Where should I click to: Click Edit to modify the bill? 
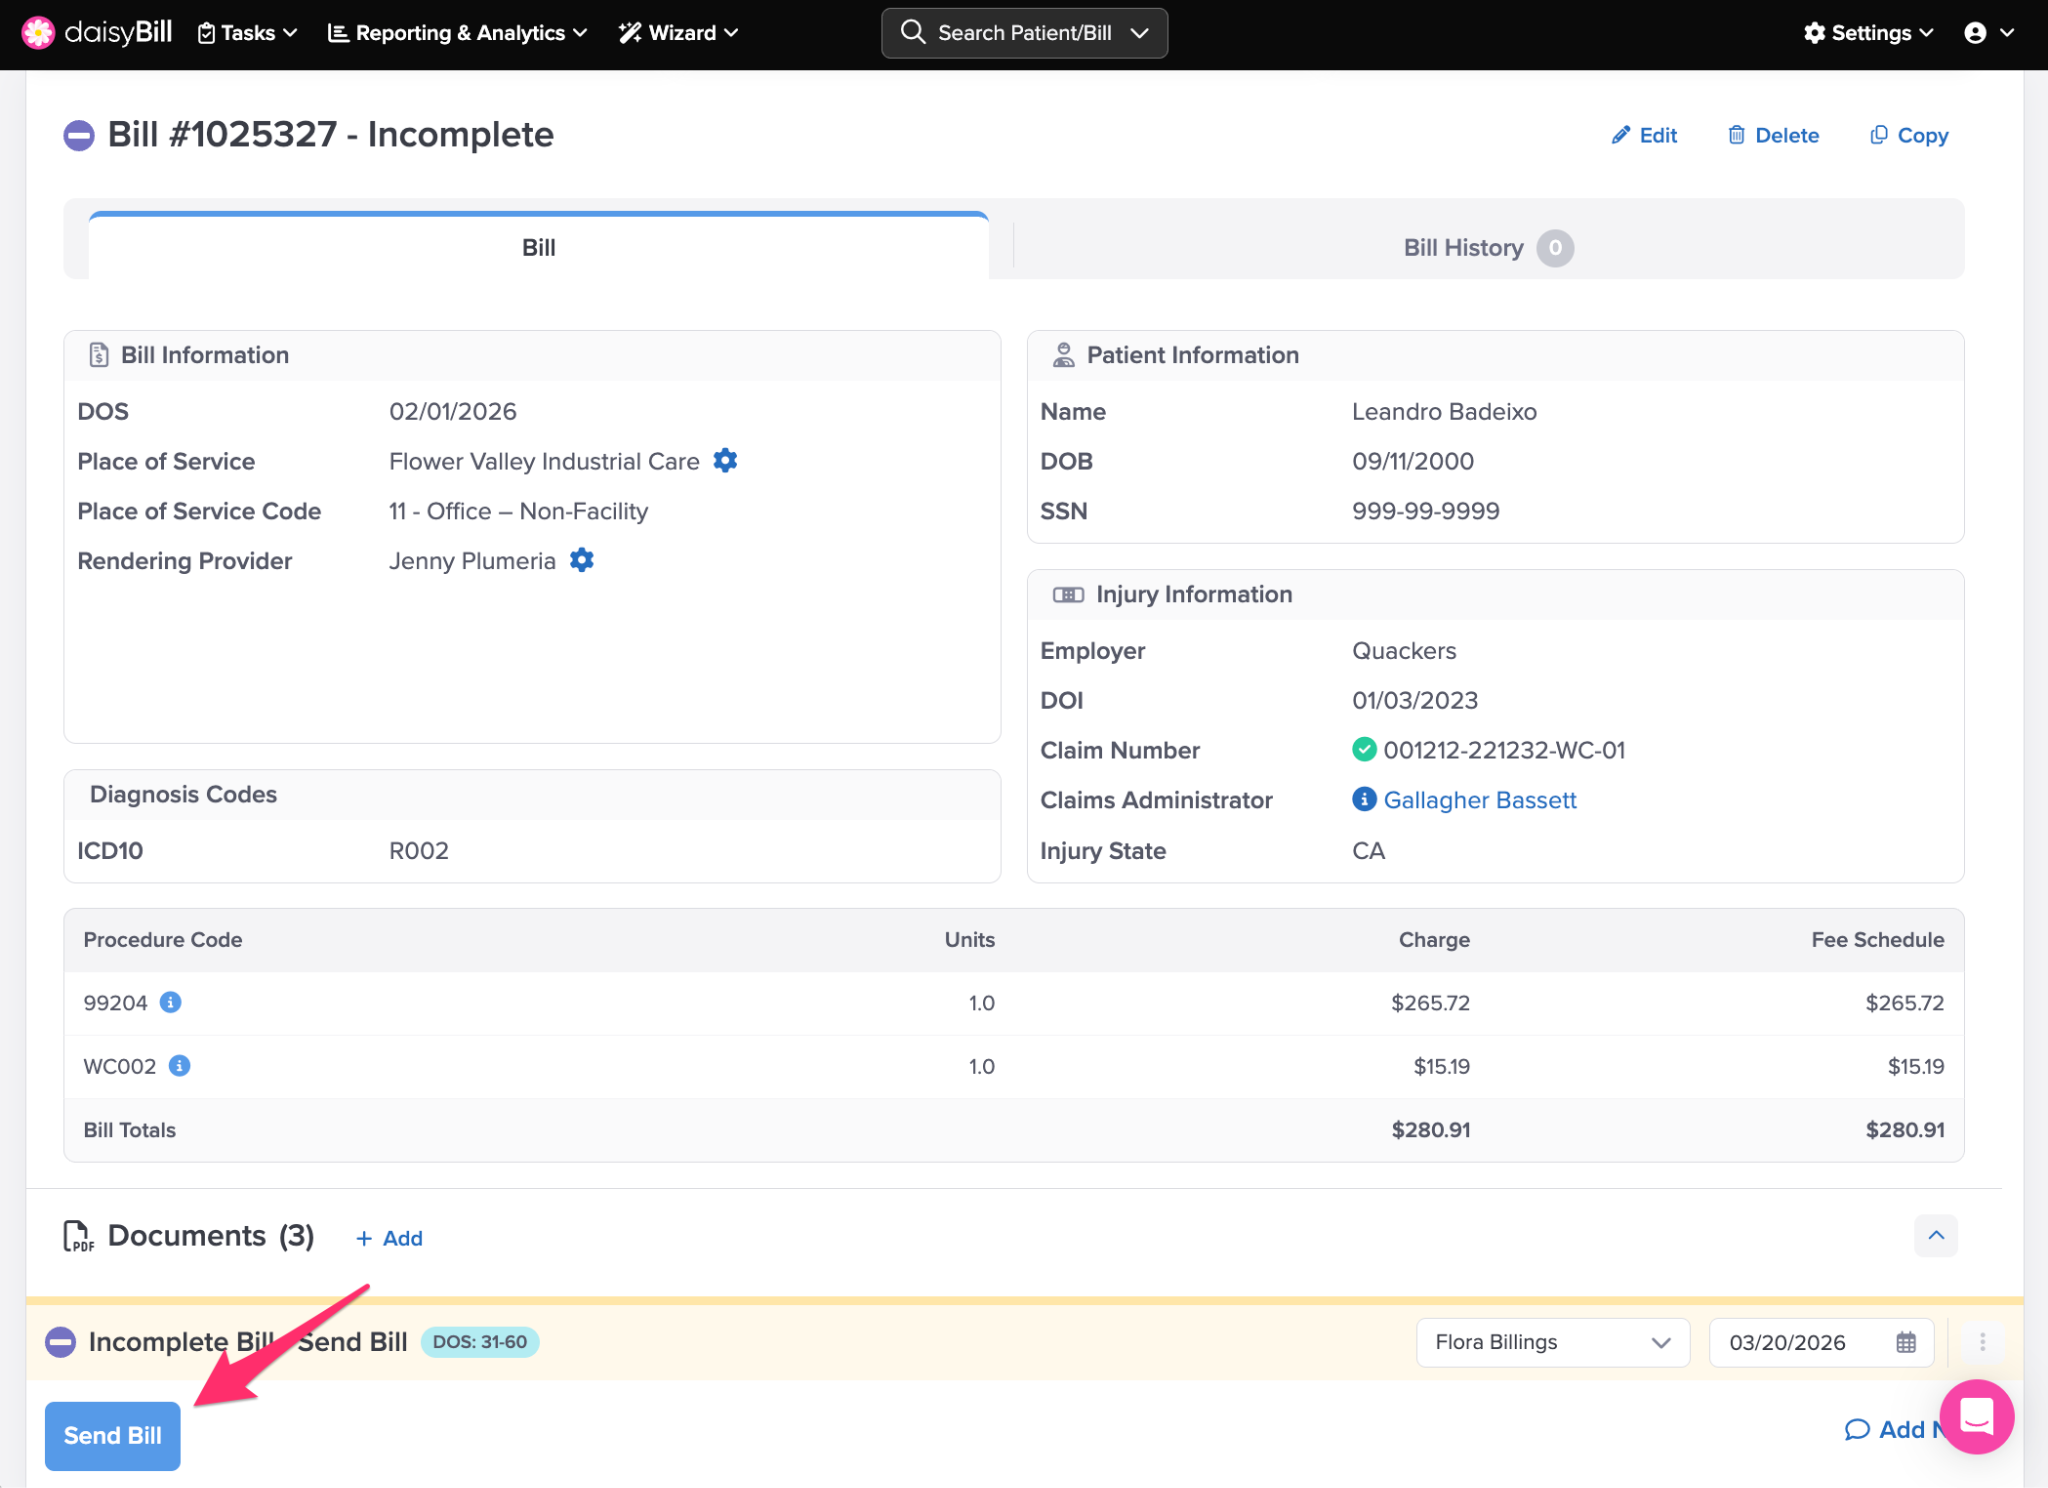click(x=1645, y=135)
